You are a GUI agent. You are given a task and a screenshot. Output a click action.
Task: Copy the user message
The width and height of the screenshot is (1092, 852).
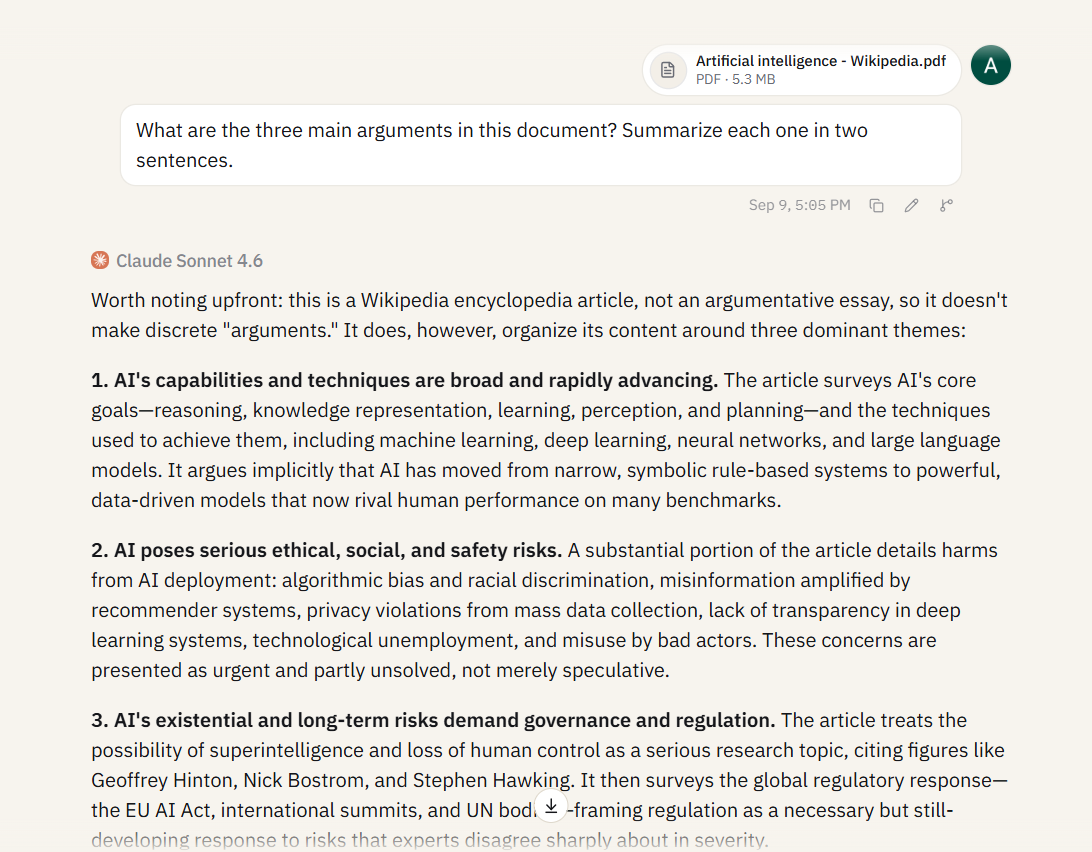876,206
